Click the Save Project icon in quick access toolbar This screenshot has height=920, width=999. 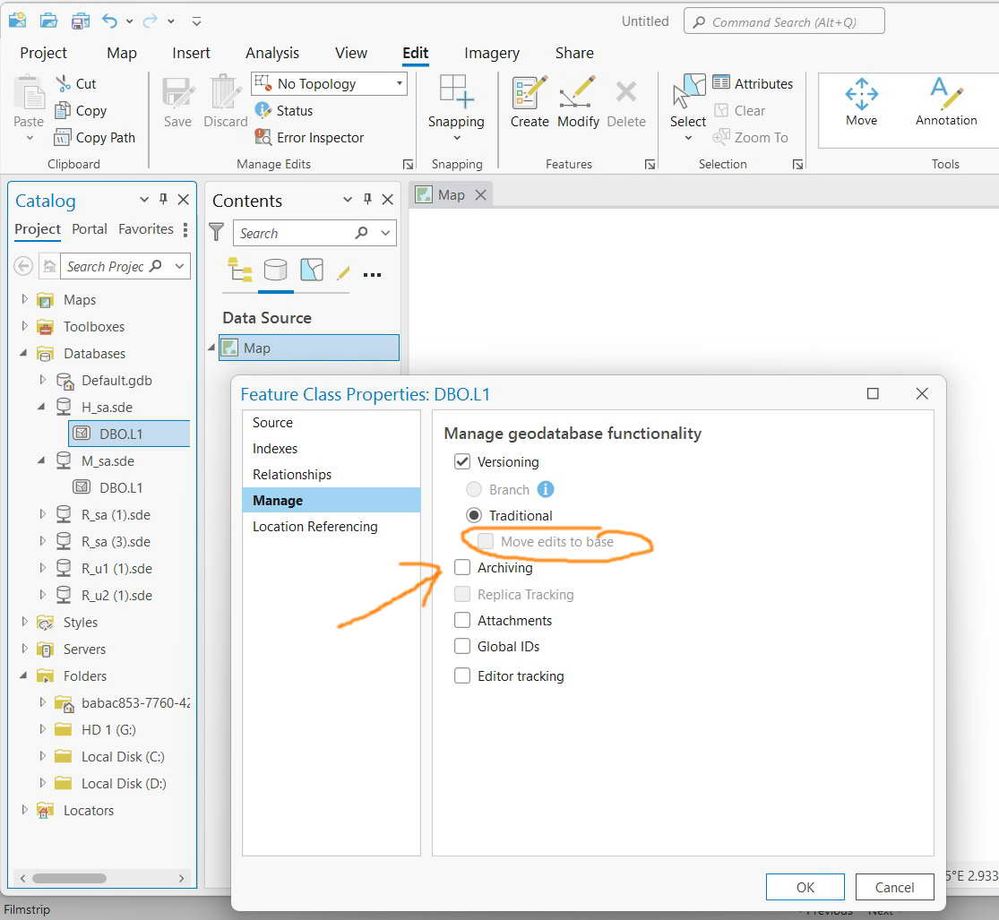coord(80,20)
